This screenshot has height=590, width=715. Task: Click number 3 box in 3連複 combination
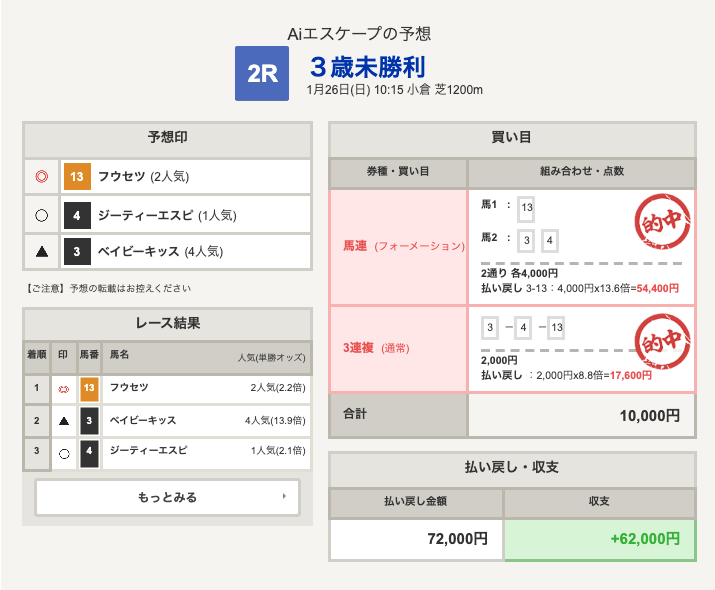(490, 327)
